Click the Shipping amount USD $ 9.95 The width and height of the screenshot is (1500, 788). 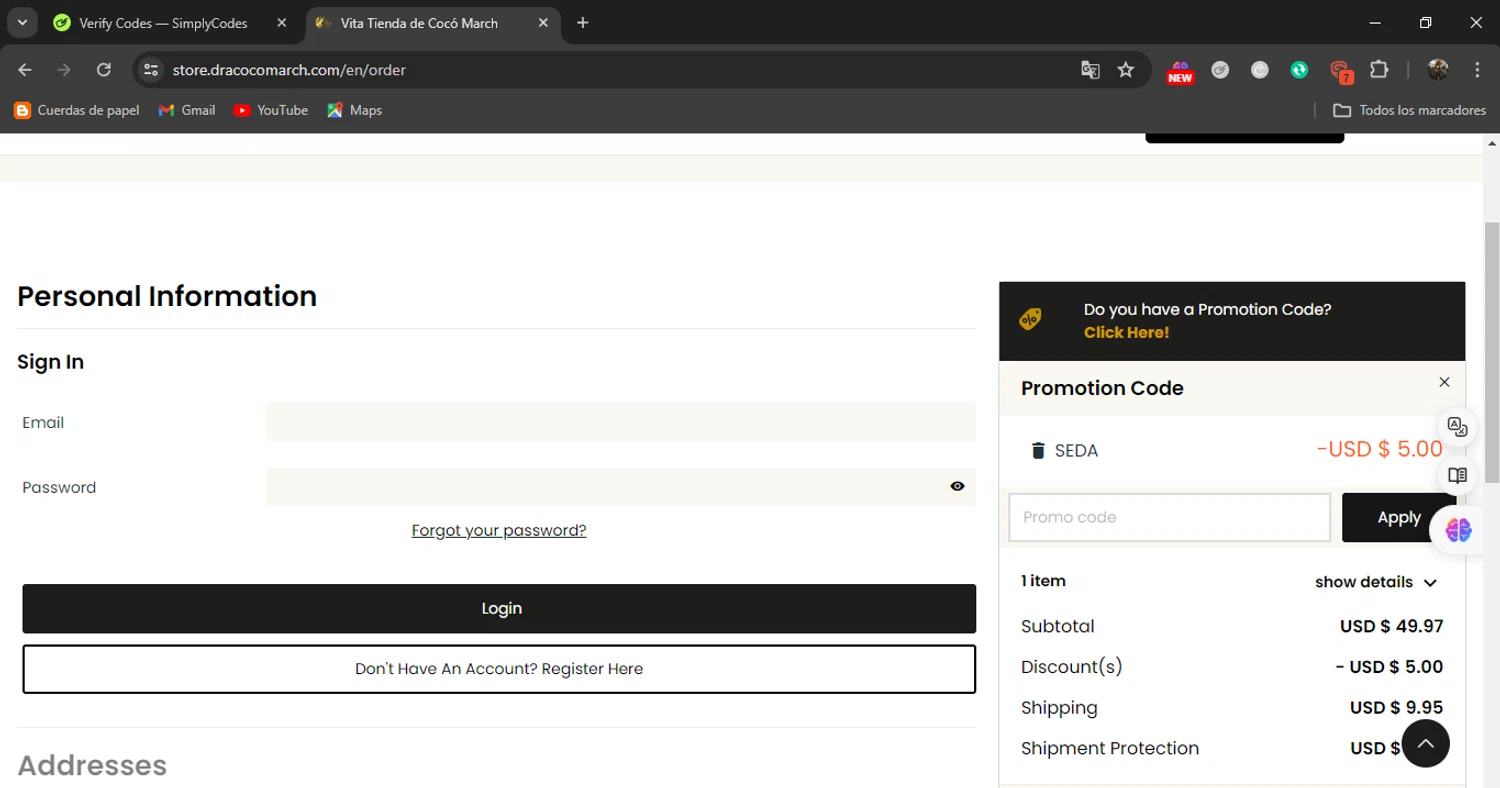tap(1396, 708)
